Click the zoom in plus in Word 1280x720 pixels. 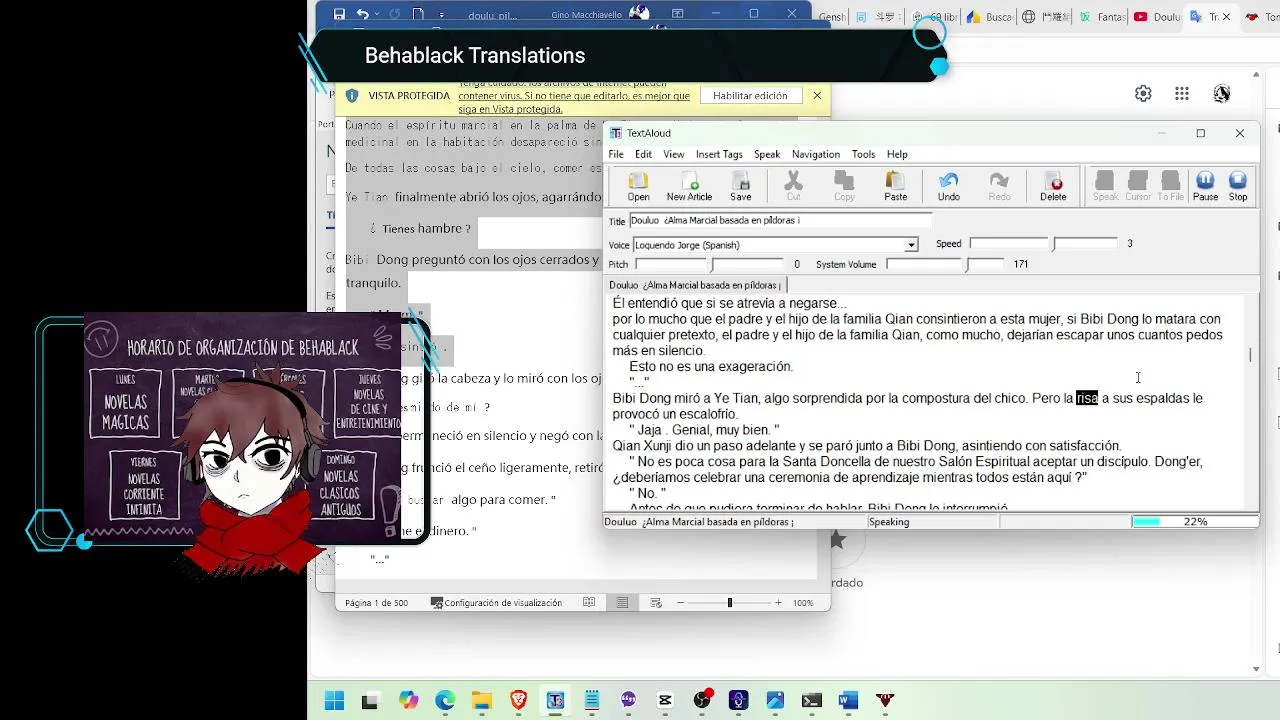778,603
